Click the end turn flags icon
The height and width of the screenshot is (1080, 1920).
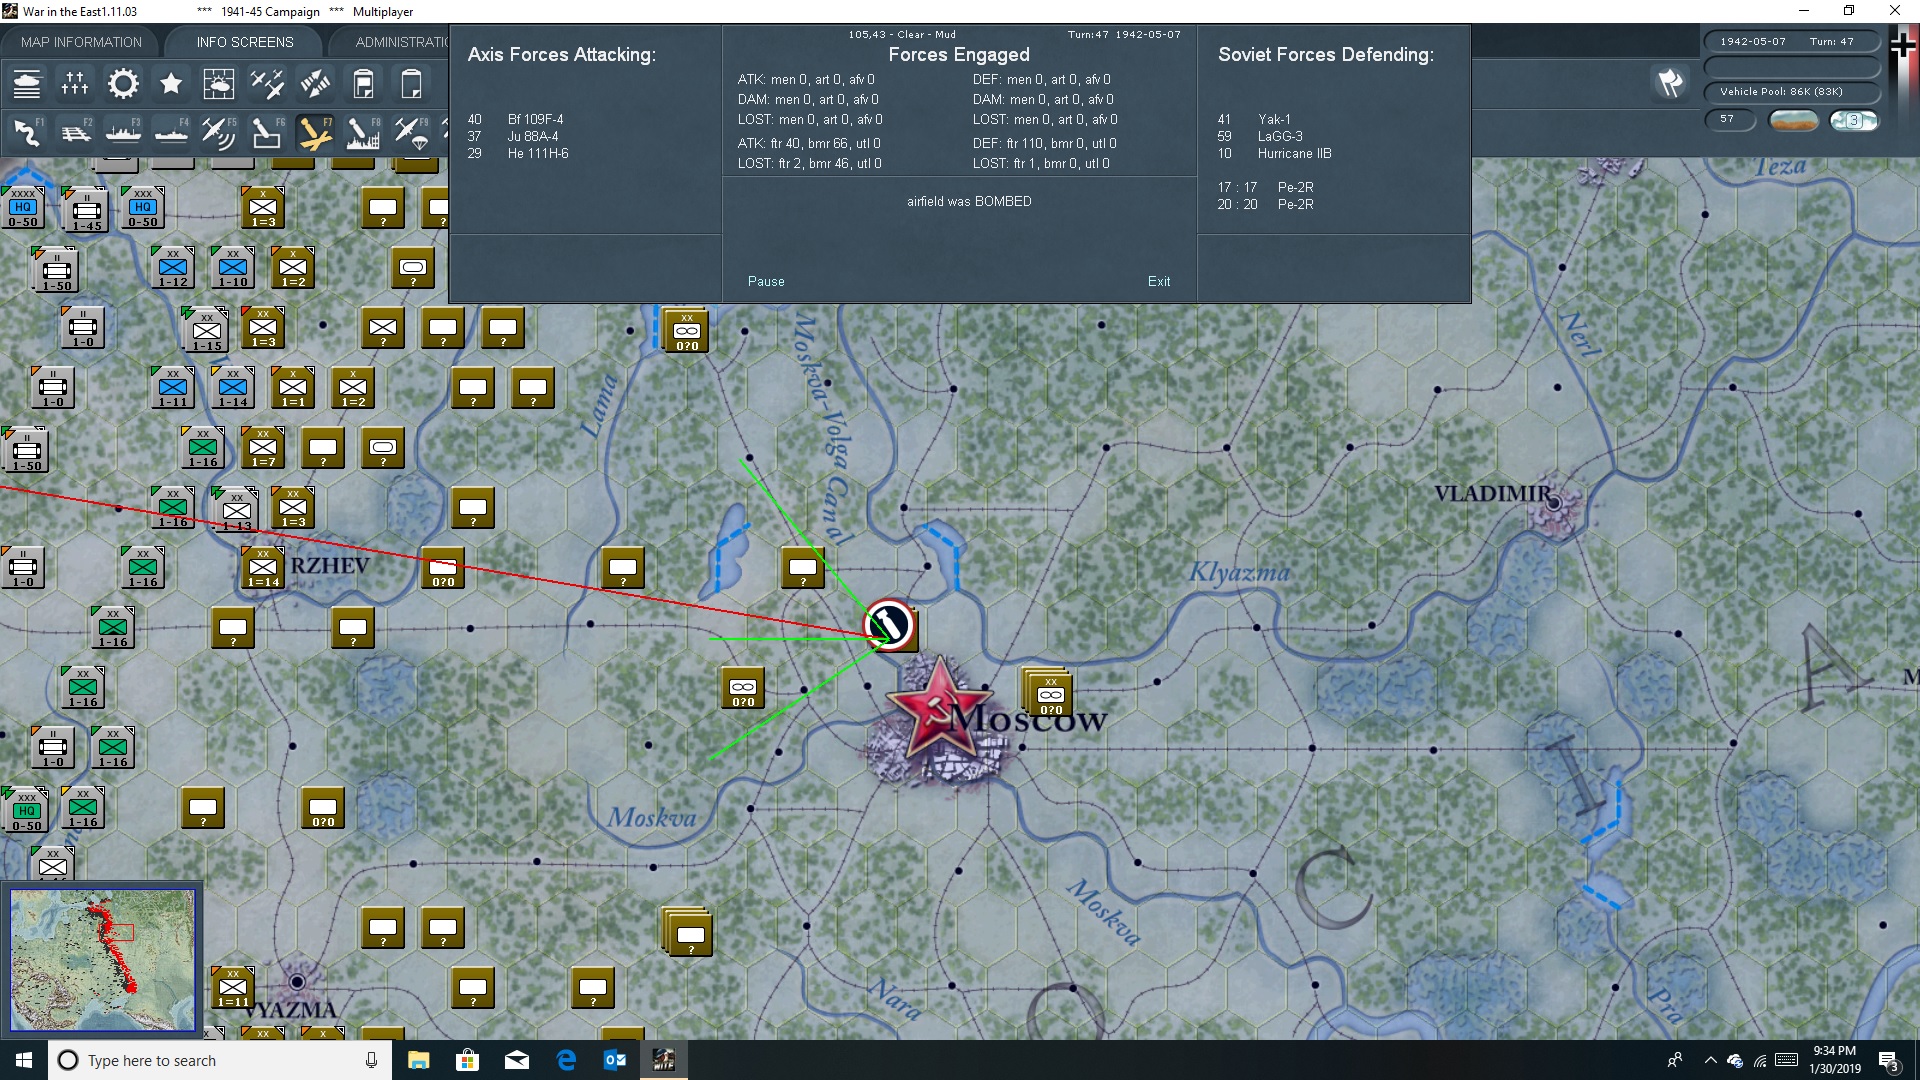tap(1669, 83)
